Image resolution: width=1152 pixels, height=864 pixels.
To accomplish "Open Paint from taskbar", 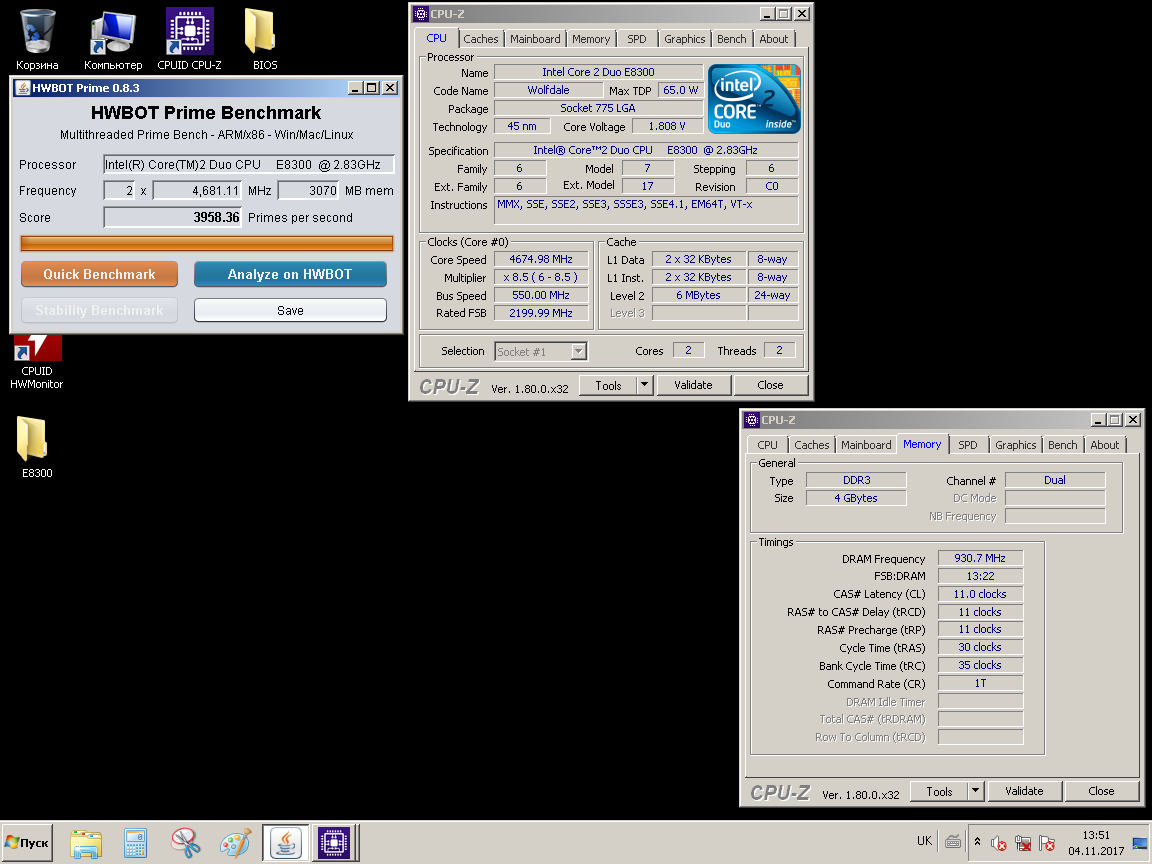I will click(x=235, y=842).
